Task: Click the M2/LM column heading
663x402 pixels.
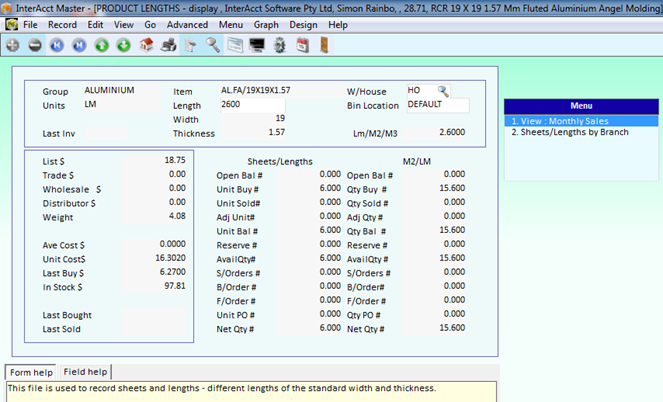Action: point(416,161)
